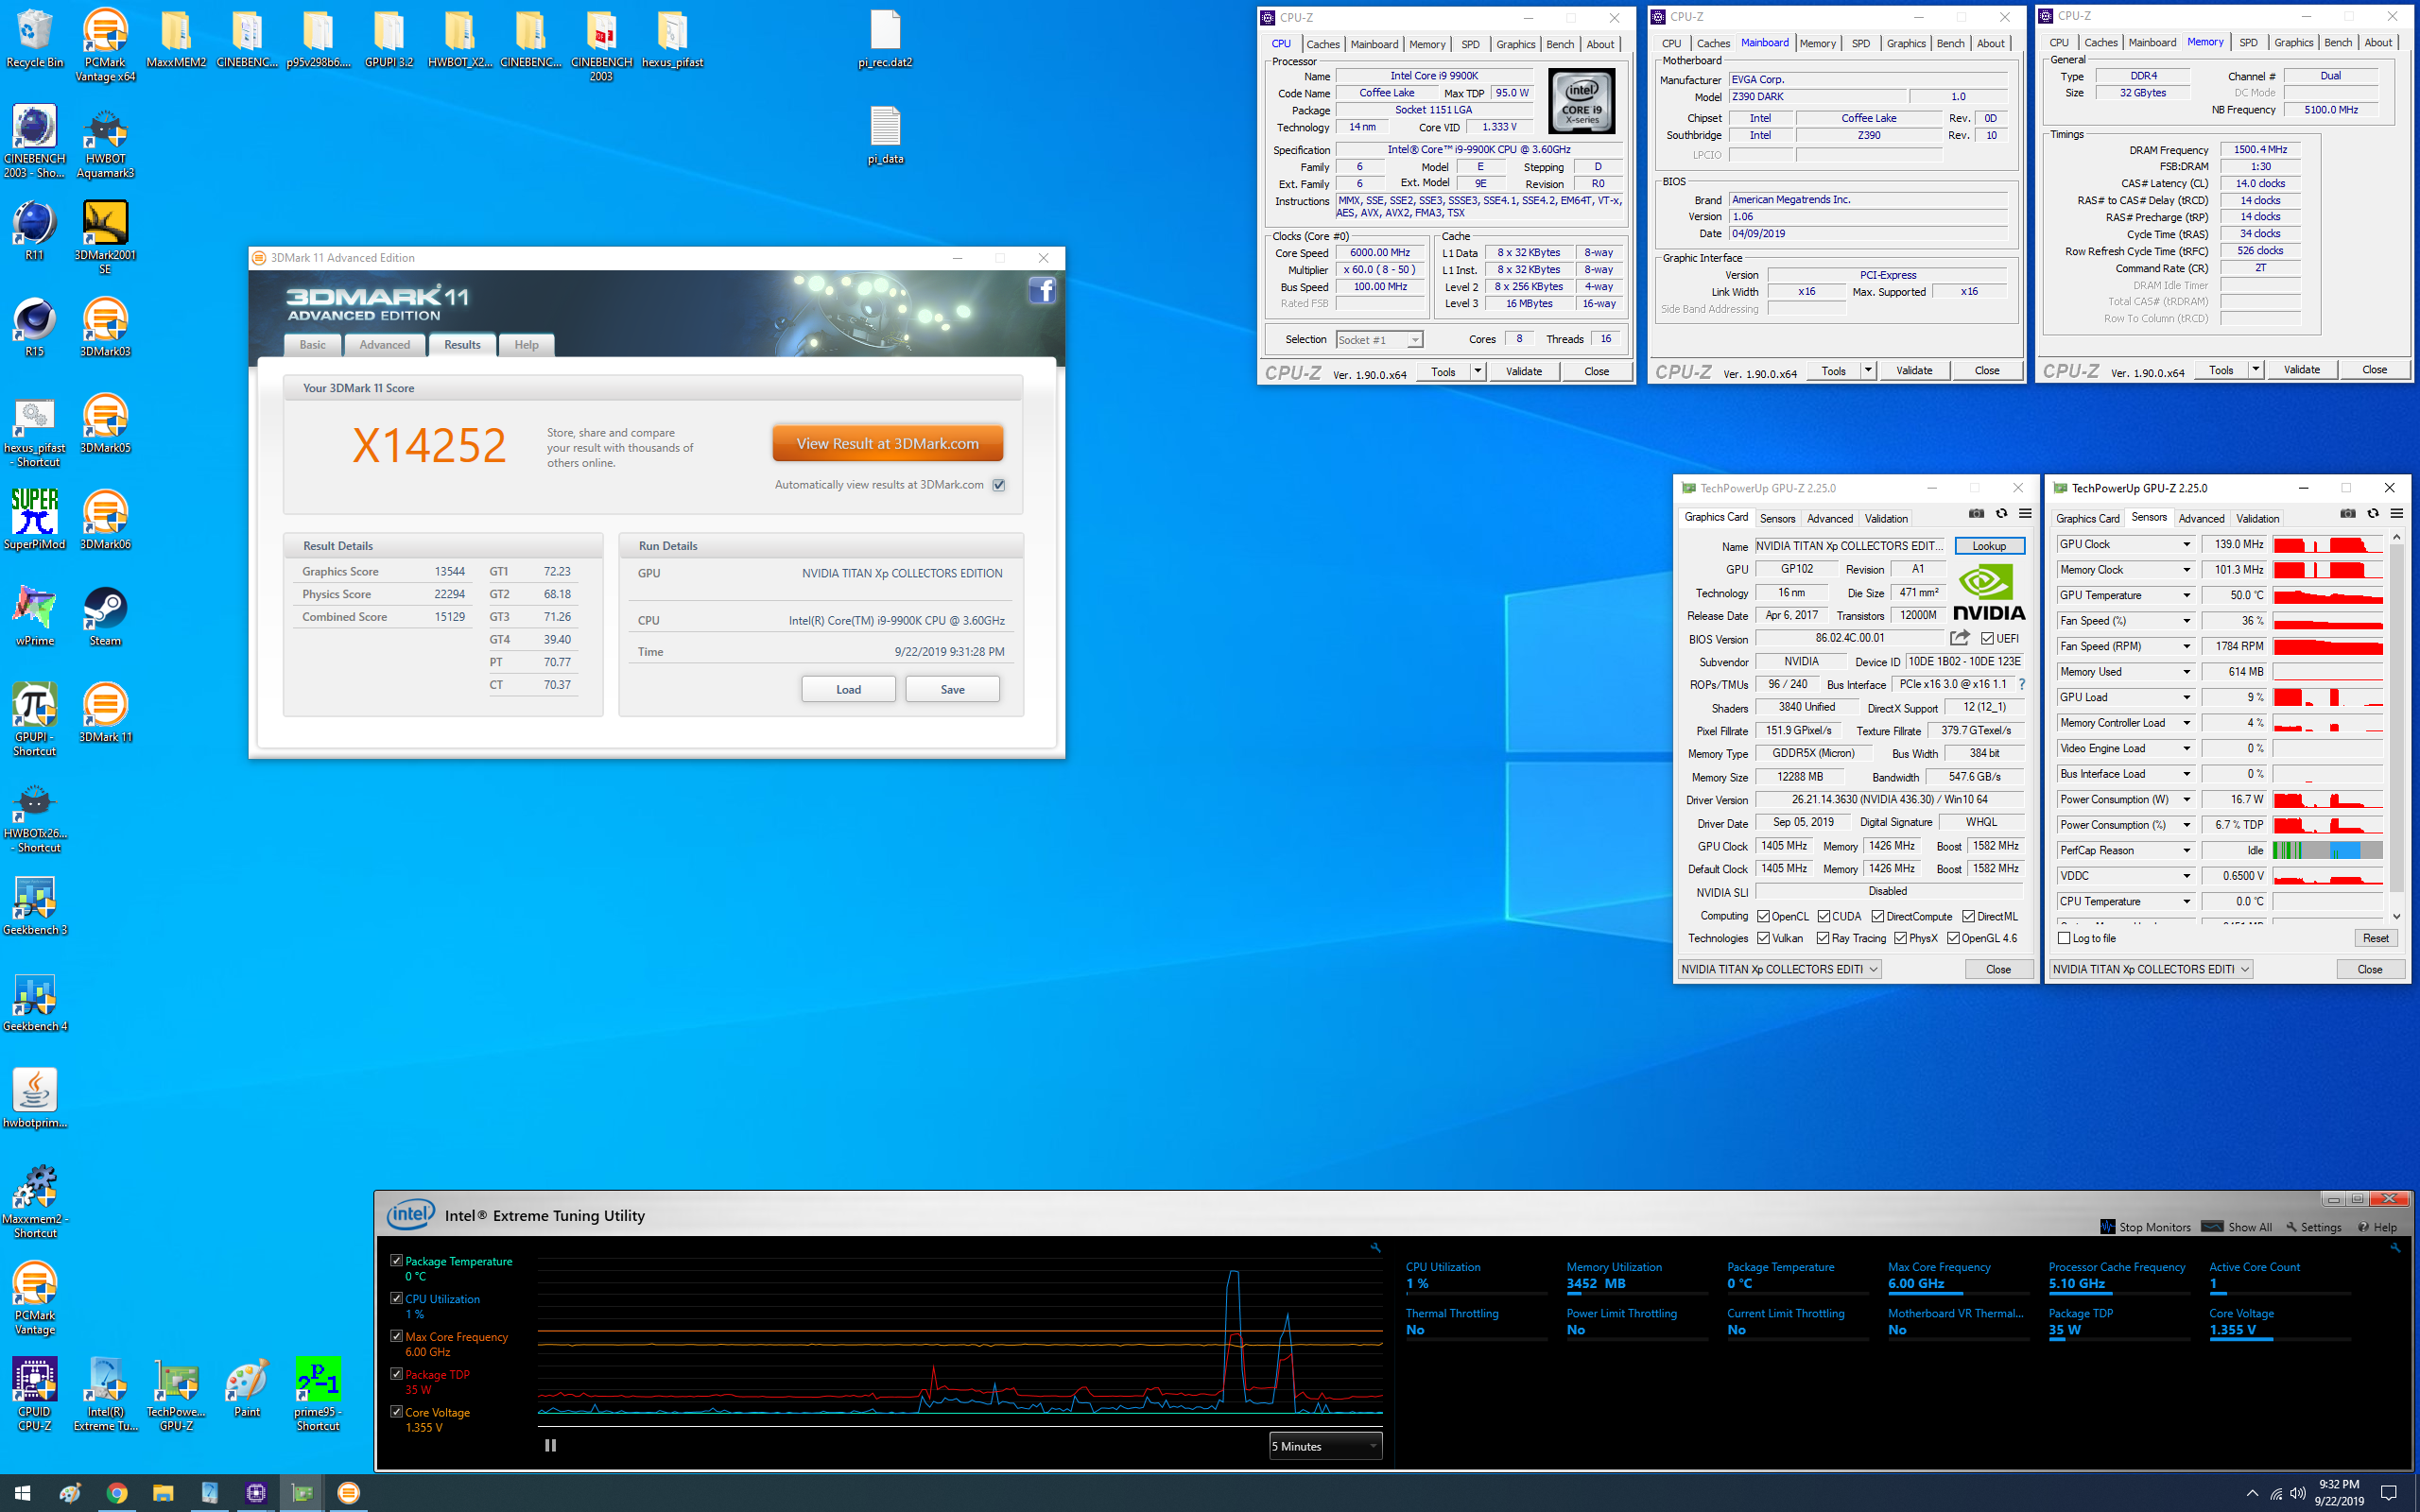The image size is (2420, 1512).
Task: Click Reset button in GPU-Z Sensors
Action: 2375,938
